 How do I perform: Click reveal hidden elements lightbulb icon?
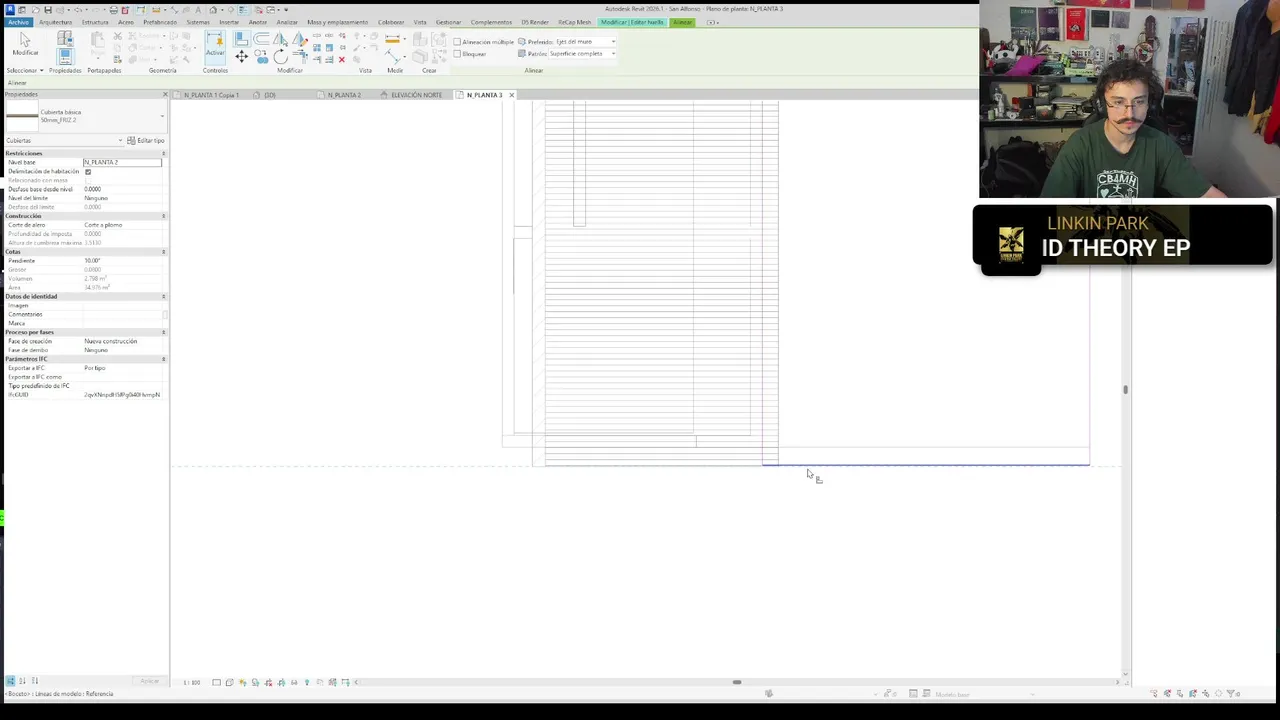coord(307,682)
